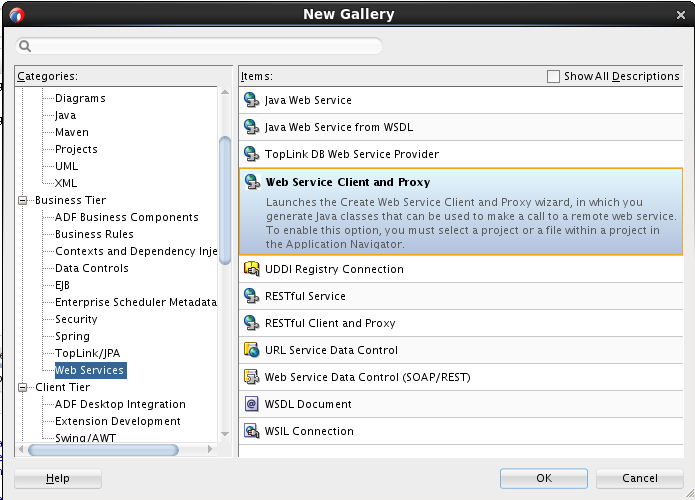695x500 pixels.
Task: Click the RESTful Service icon
Action: click(x=251, y=296)
